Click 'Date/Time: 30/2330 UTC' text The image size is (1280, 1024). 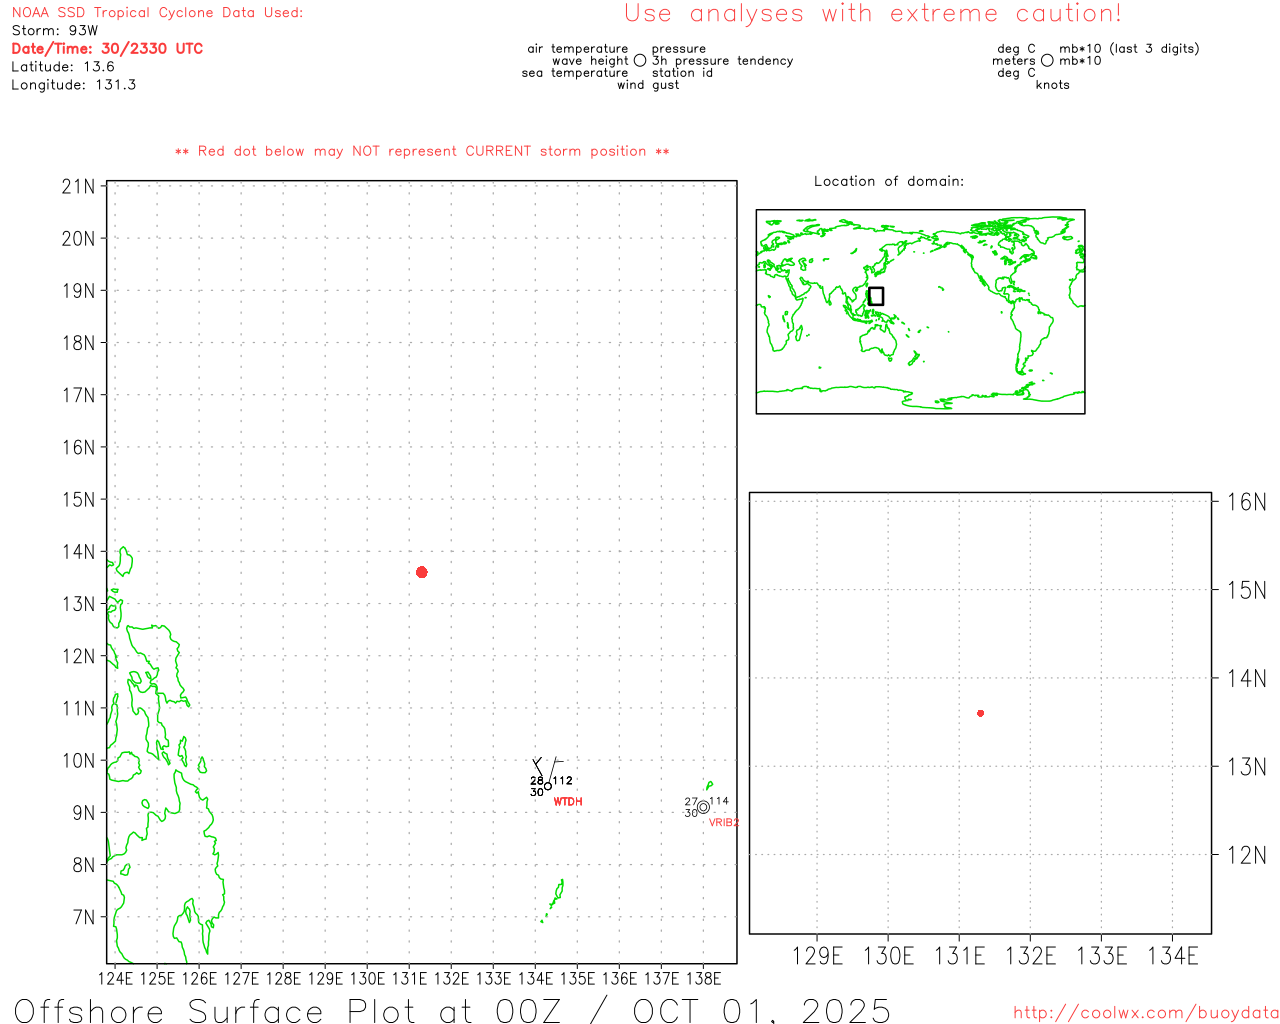point(107,49)
